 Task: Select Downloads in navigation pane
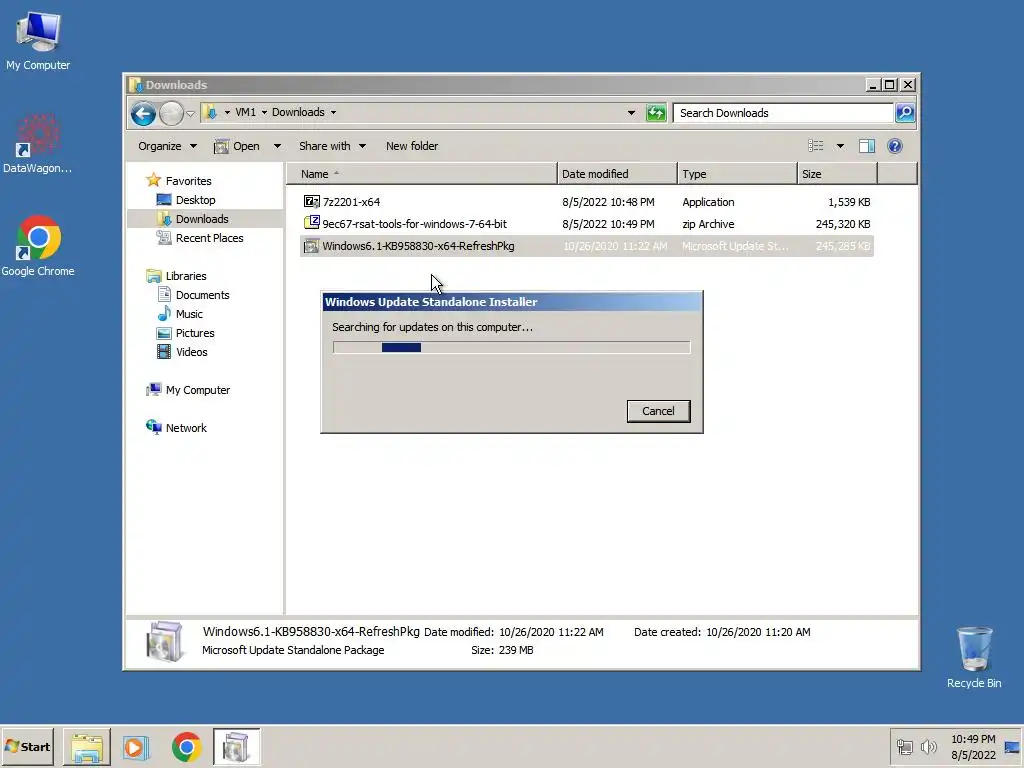(202, 219)
